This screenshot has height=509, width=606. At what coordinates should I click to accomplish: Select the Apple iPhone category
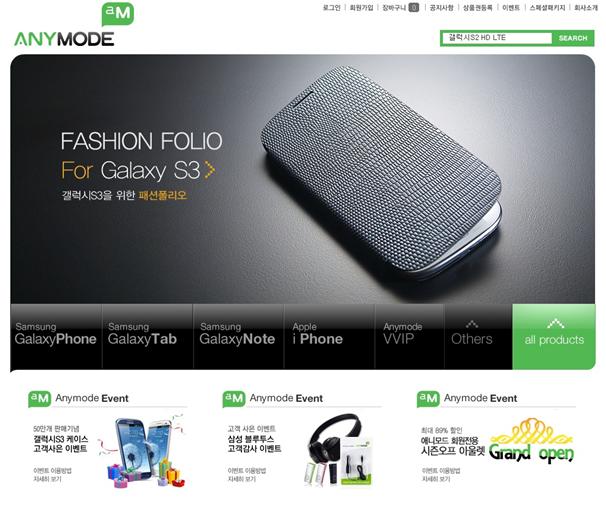[329, 334]
